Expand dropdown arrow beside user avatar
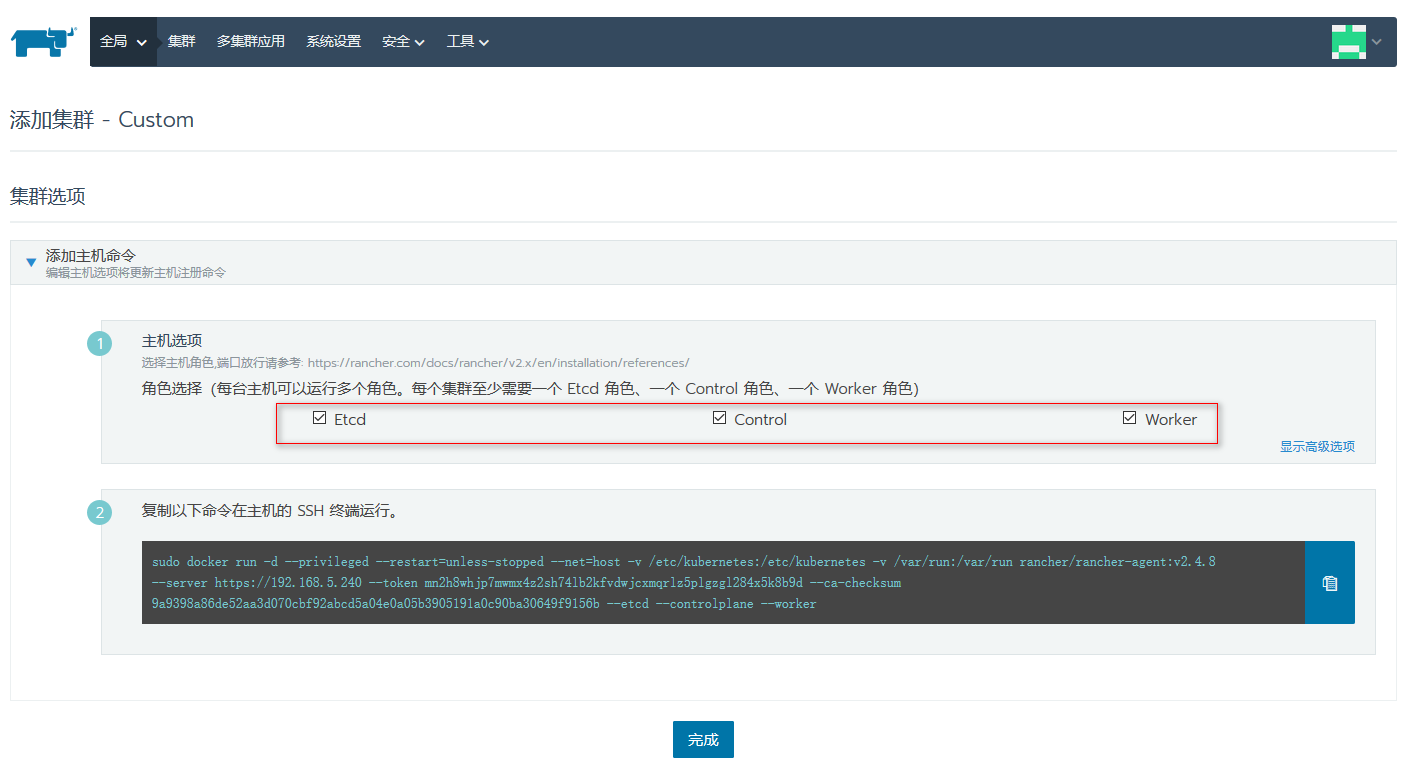1409x768 pixels. click(x=1377, y=42)
